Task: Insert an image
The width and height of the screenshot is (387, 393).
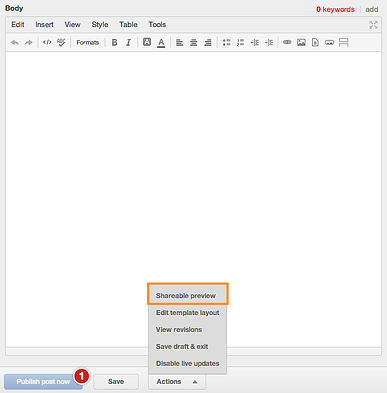Action: pyautogui.click(x=301, y=42)
